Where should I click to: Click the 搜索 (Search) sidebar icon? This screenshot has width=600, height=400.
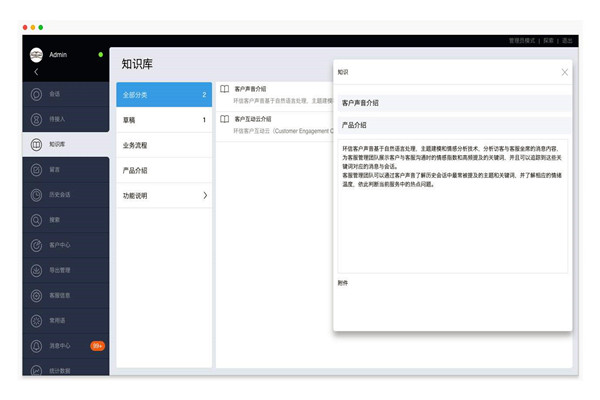(x=53, y=219)
